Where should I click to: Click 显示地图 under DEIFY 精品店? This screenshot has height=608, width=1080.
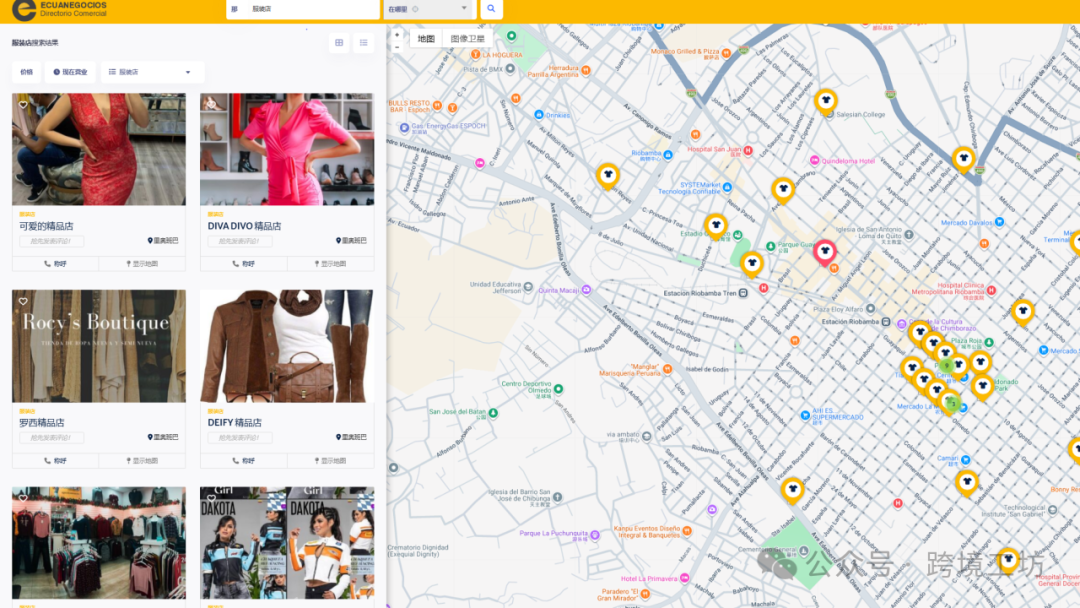tap(330, 461)
